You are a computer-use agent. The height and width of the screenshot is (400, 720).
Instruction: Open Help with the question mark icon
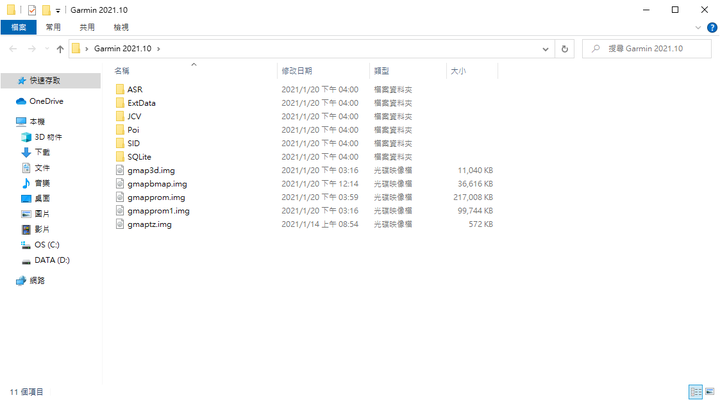(712, 28)
